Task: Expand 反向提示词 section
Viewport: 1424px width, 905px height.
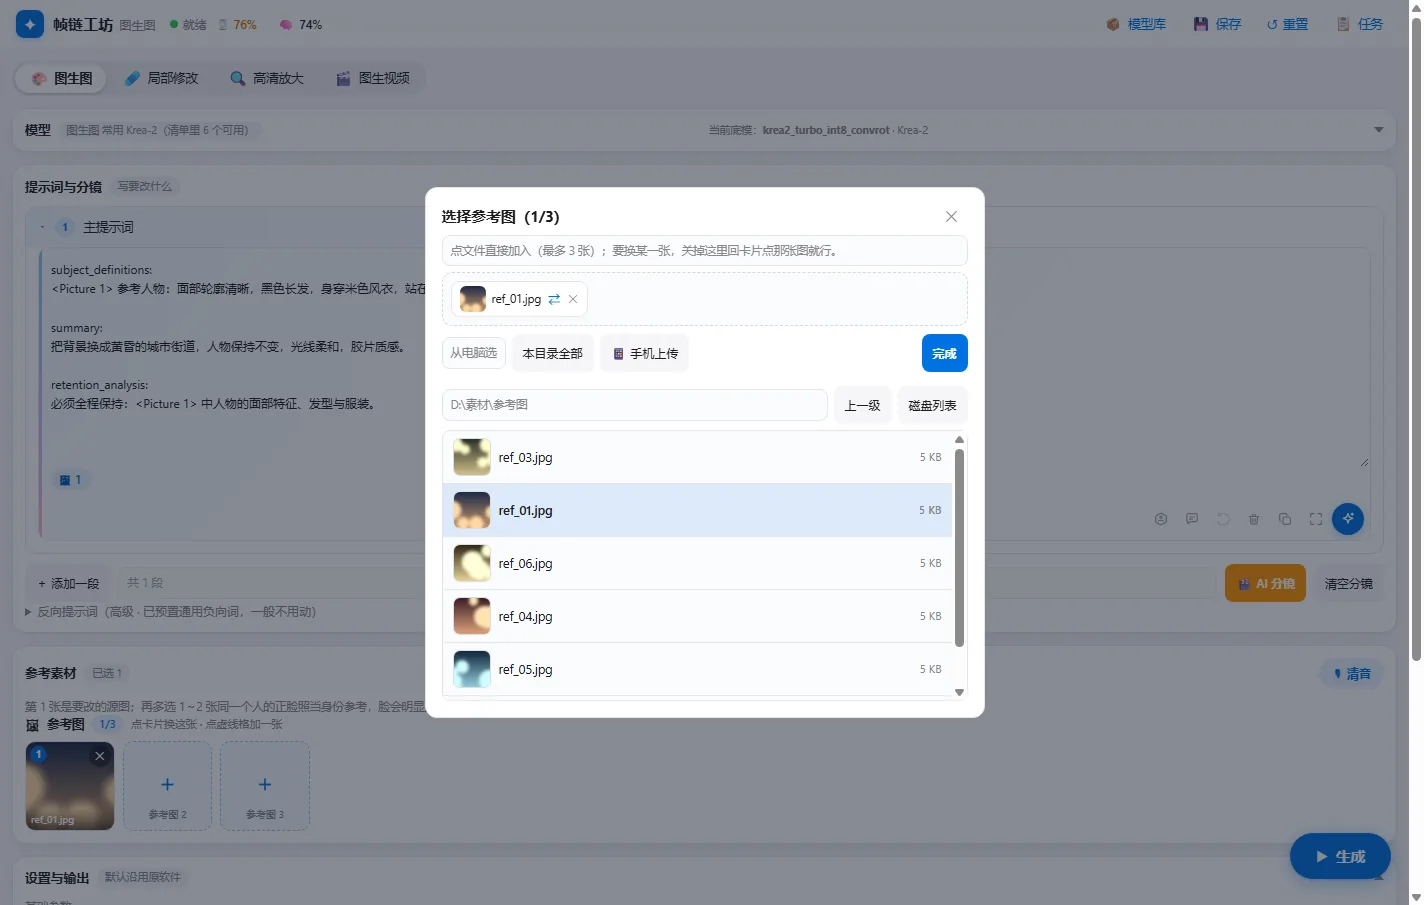Action: tap(171, 611)
